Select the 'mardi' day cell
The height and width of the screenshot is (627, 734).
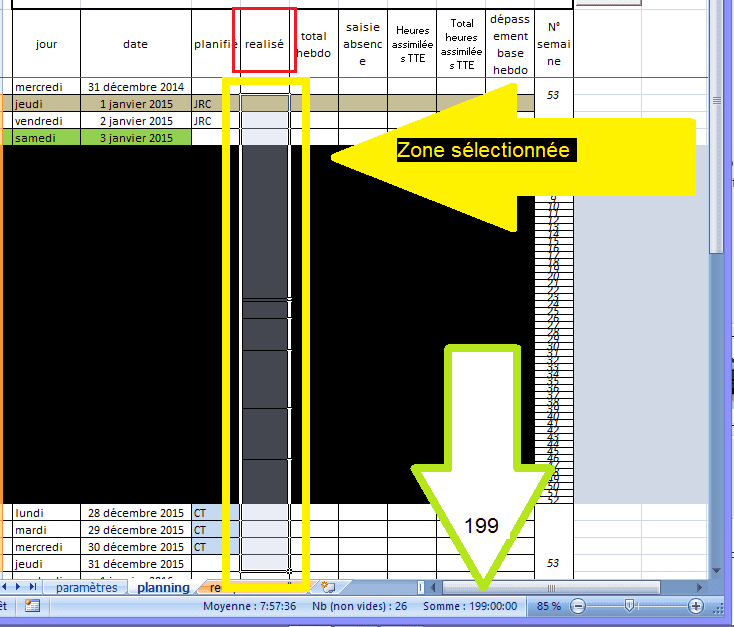click(x=46, y=530)
